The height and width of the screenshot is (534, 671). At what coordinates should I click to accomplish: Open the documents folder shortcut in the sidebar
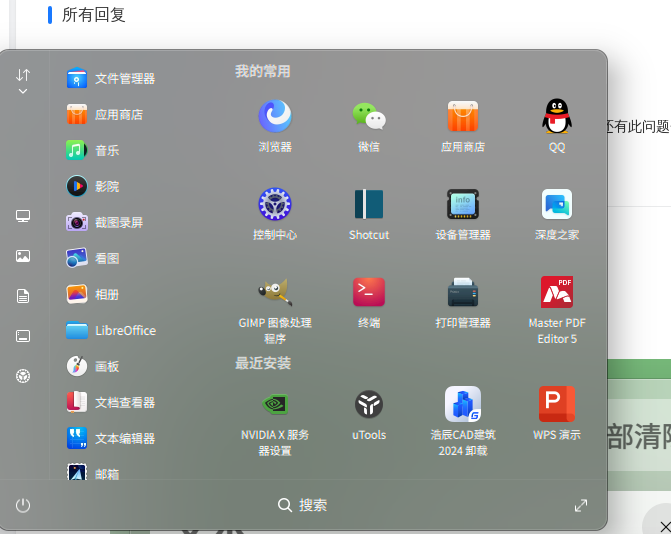pyautogui.click(x=23, y=296)
